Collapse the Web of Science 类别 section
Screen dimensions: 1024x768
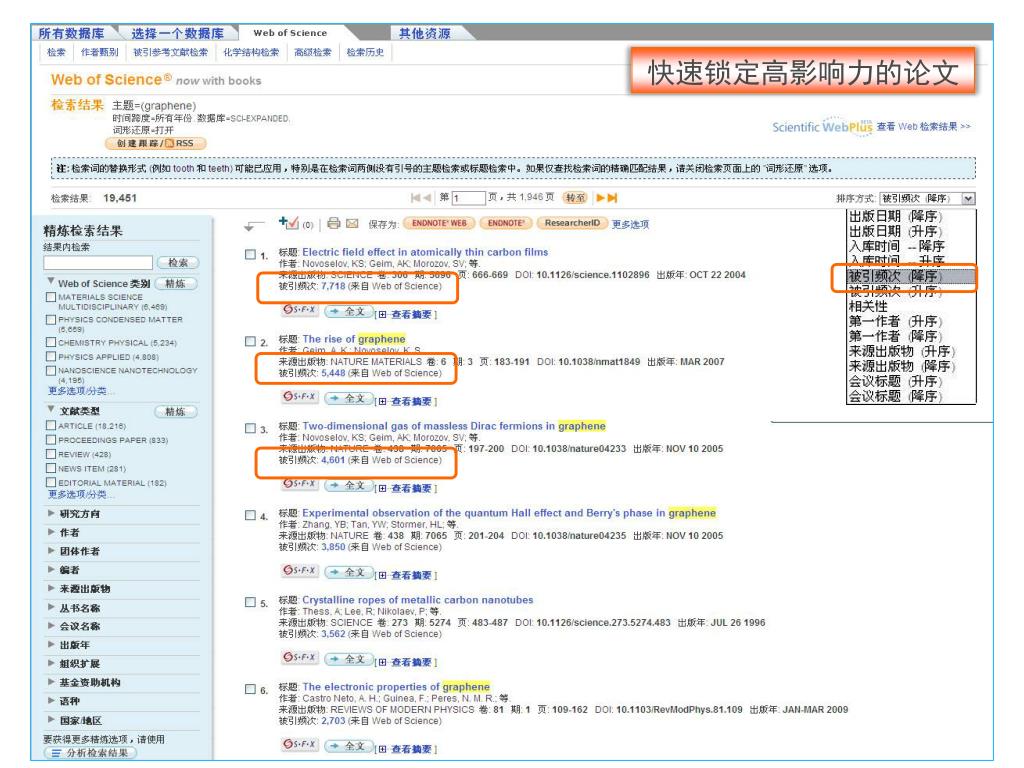[x=51, y=281]
